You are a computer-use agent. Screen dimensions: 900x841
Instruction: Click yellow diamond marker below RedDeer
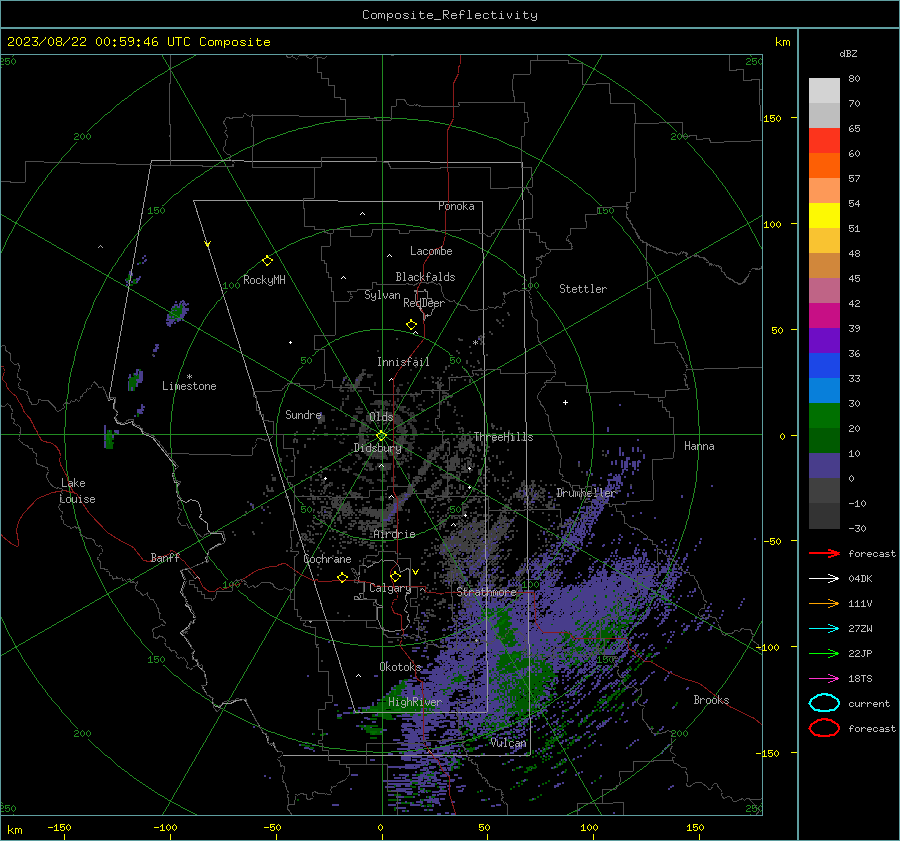tap(411, 325)
